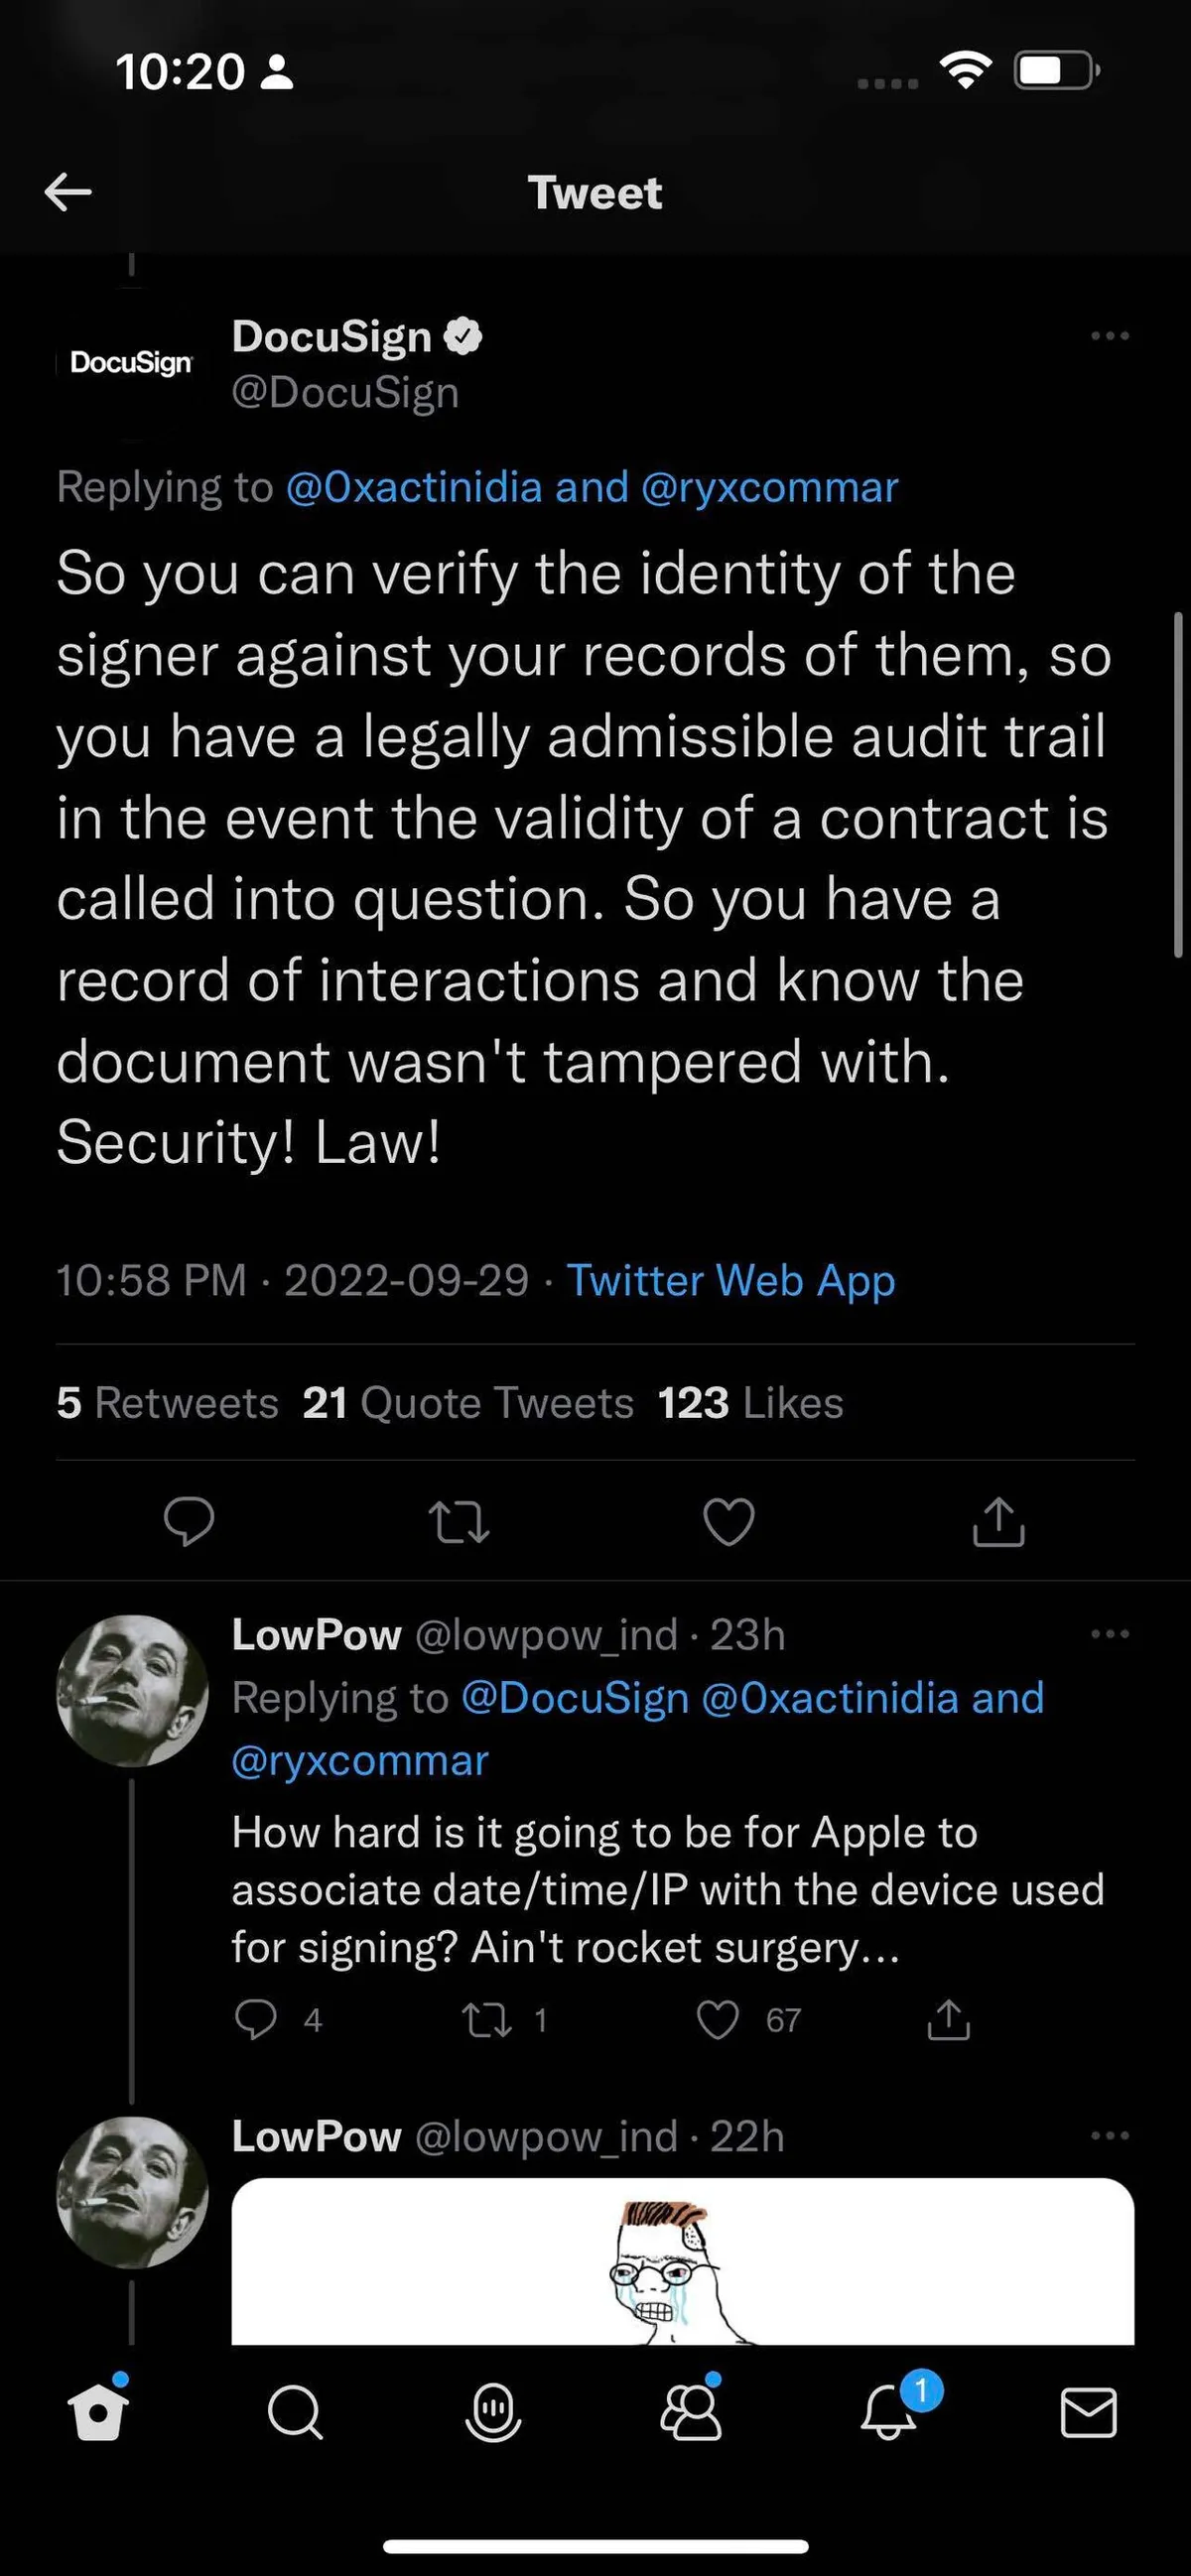The width and height of the screenshot is (1191, 2576).
Task: Open the Spaces microphone tab
Action: tap(493, 2414)
